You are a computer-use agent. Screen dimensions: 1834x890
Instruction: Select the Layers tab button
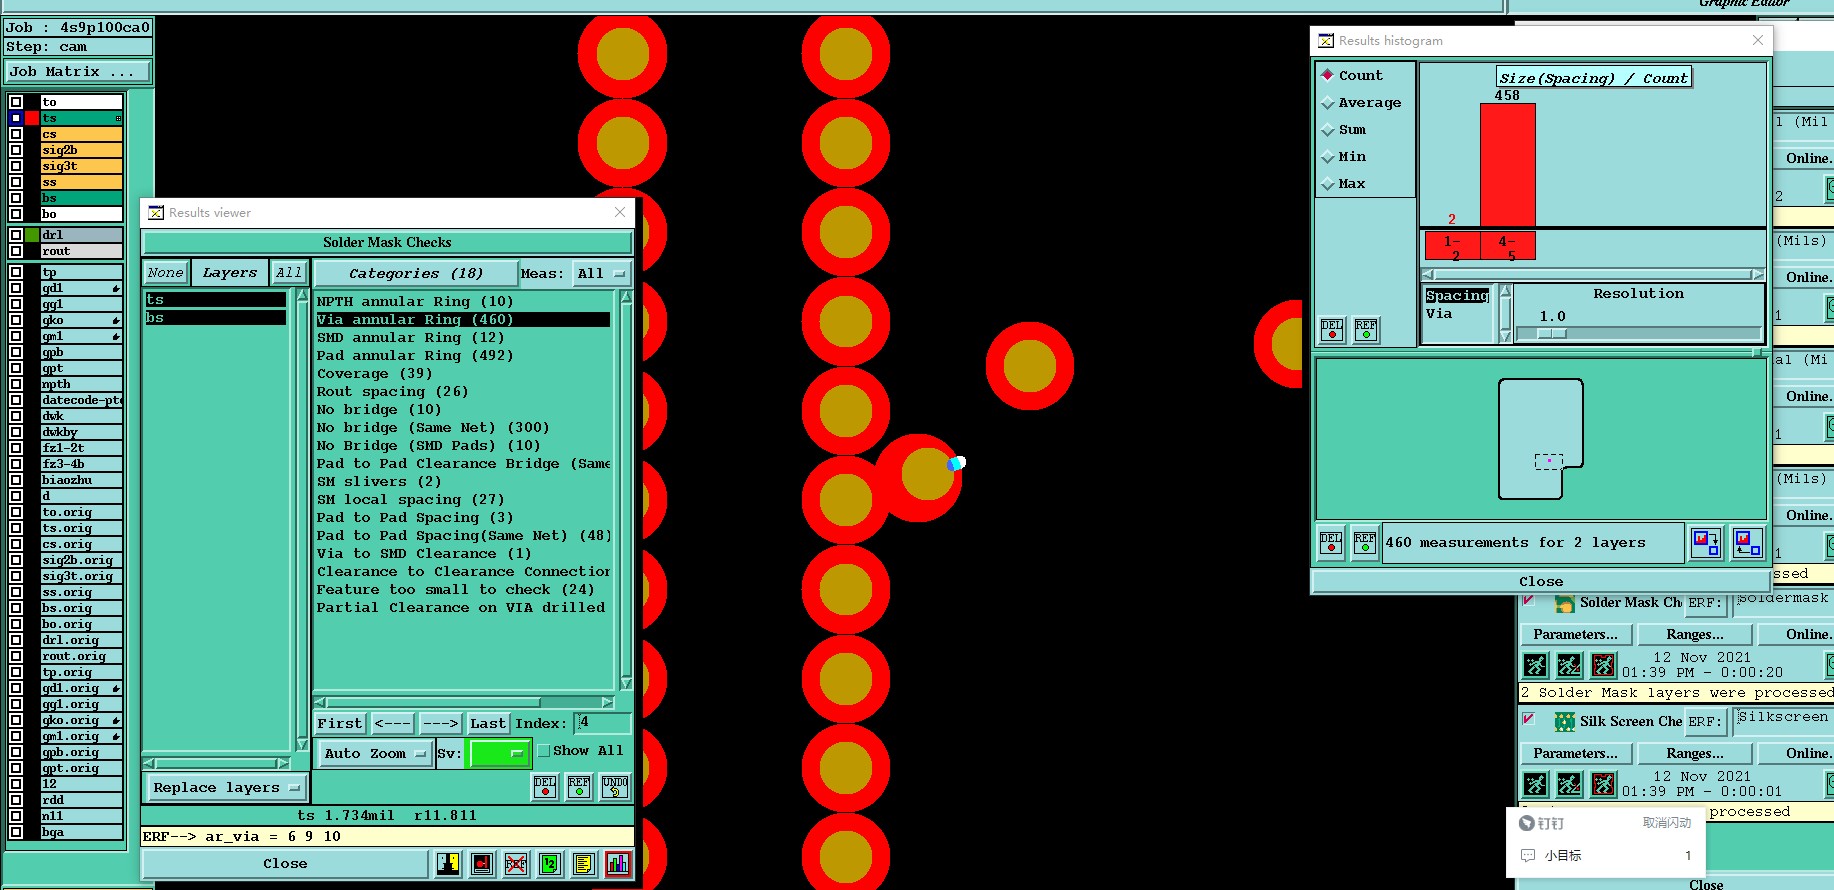click(230, 273)
